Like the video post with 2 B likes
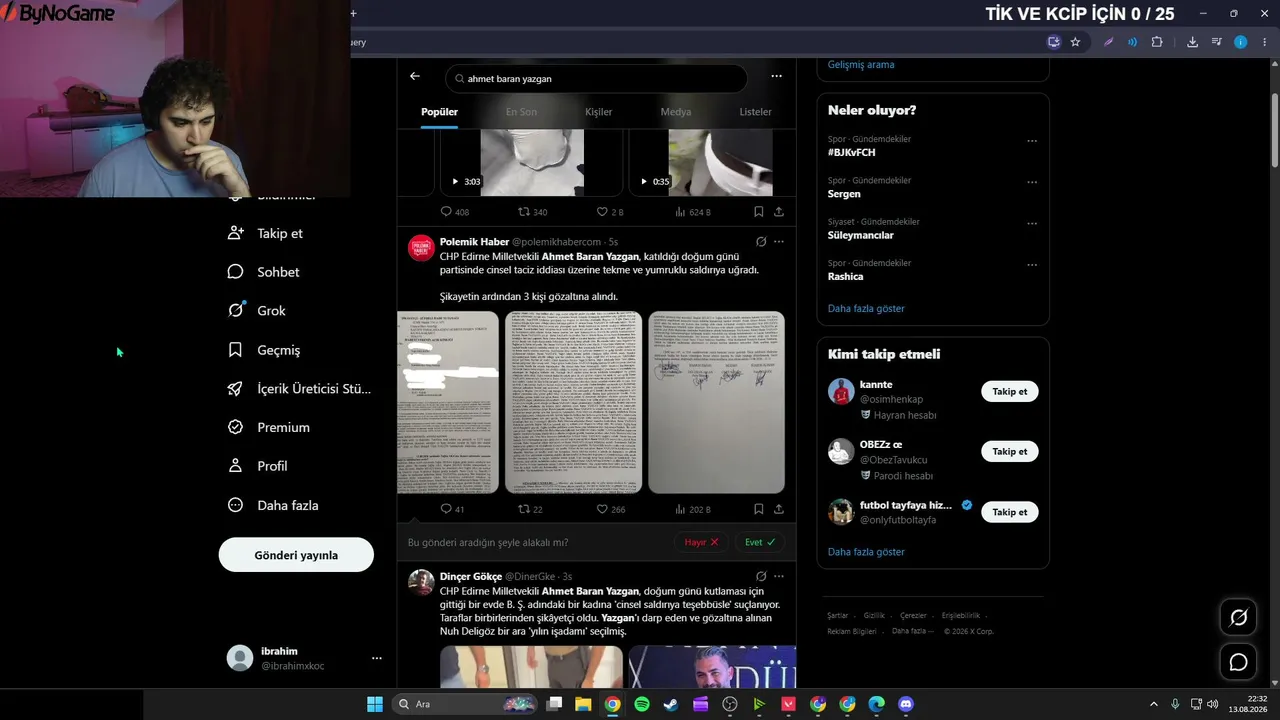 pyautogui.click(x=610, y=212)
